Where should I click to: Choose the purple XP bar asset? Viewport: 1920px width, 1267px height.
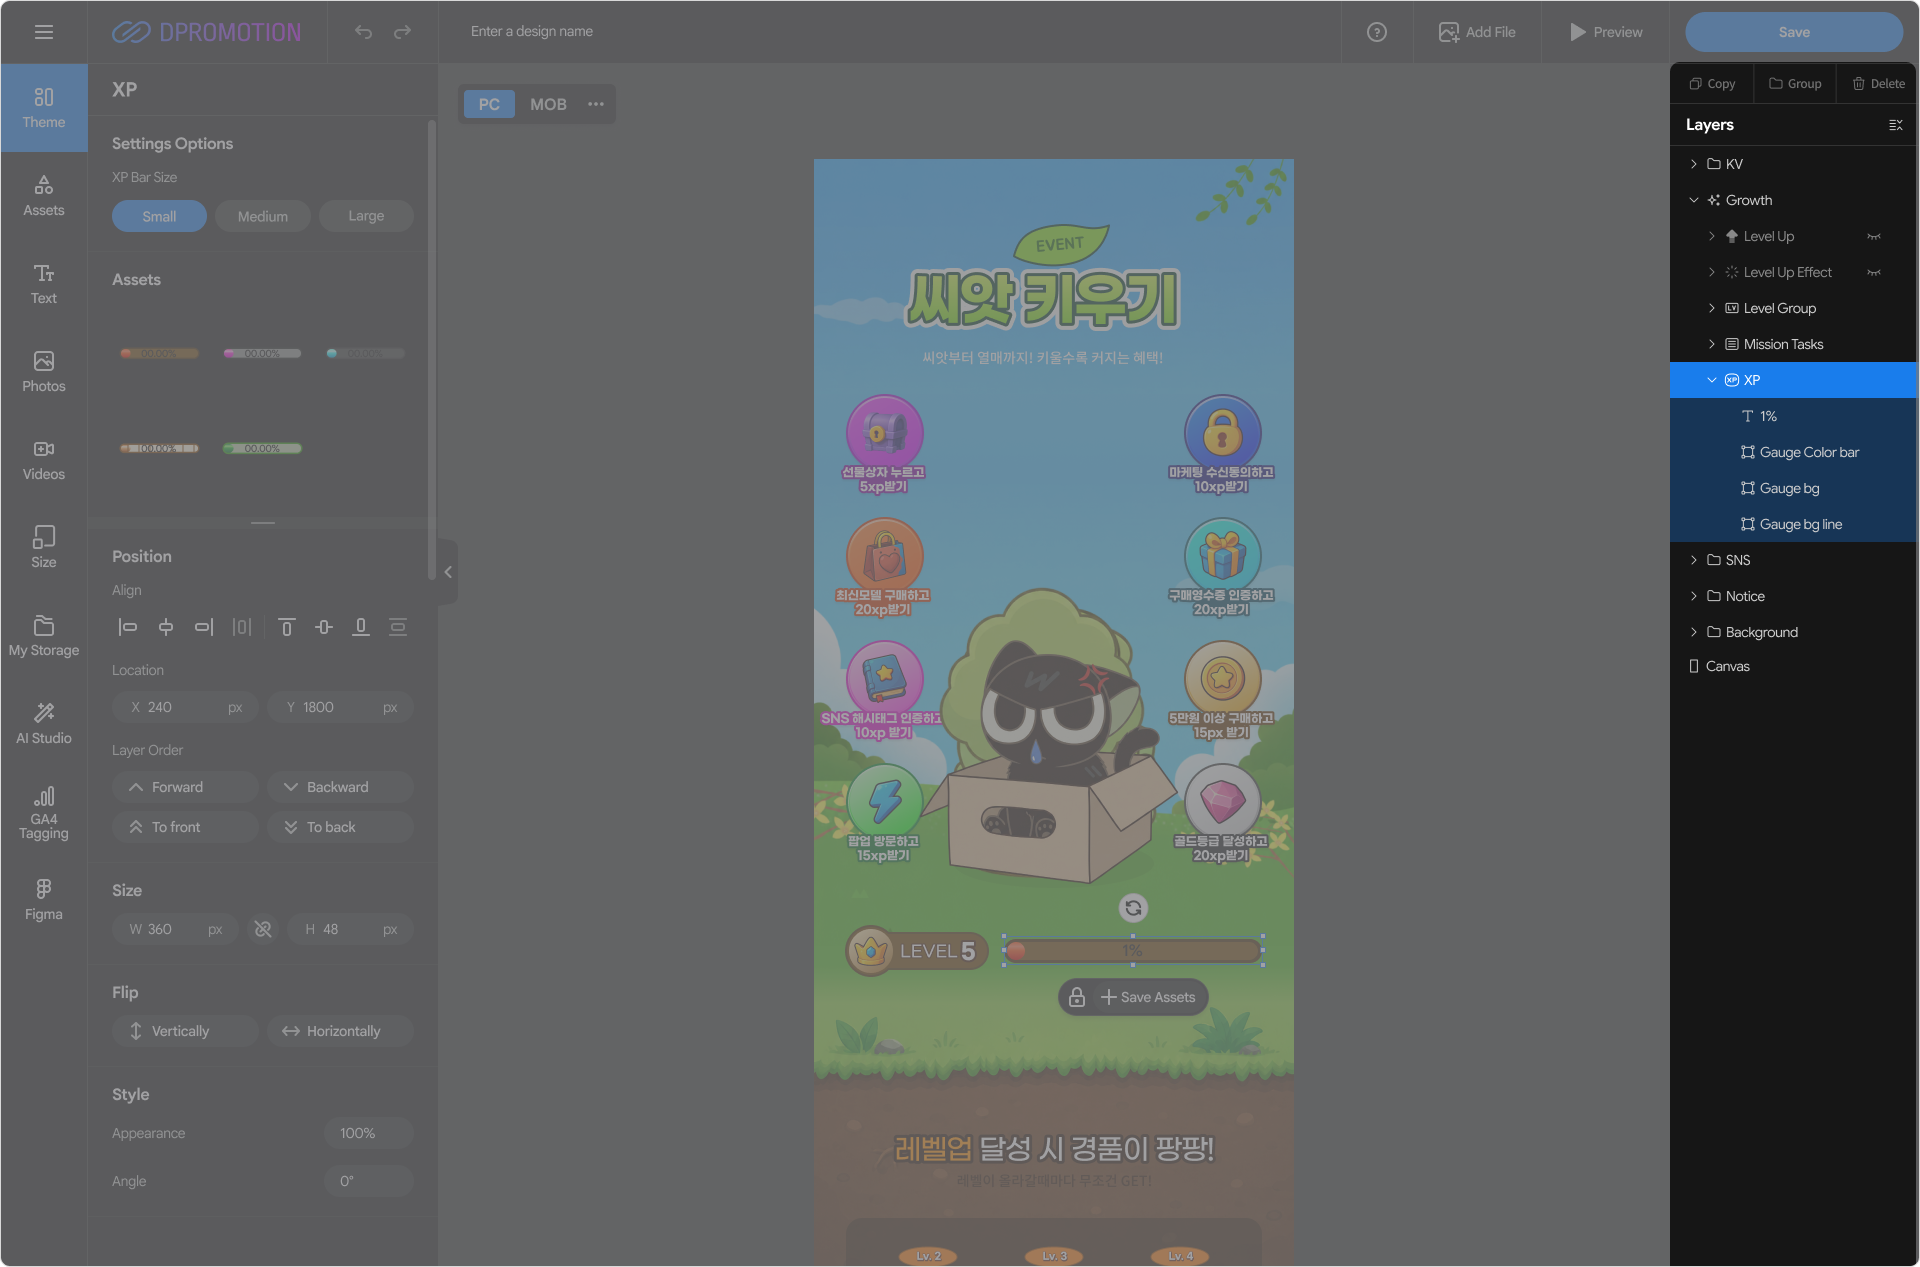pyautogui.click(x=262, y=353)
